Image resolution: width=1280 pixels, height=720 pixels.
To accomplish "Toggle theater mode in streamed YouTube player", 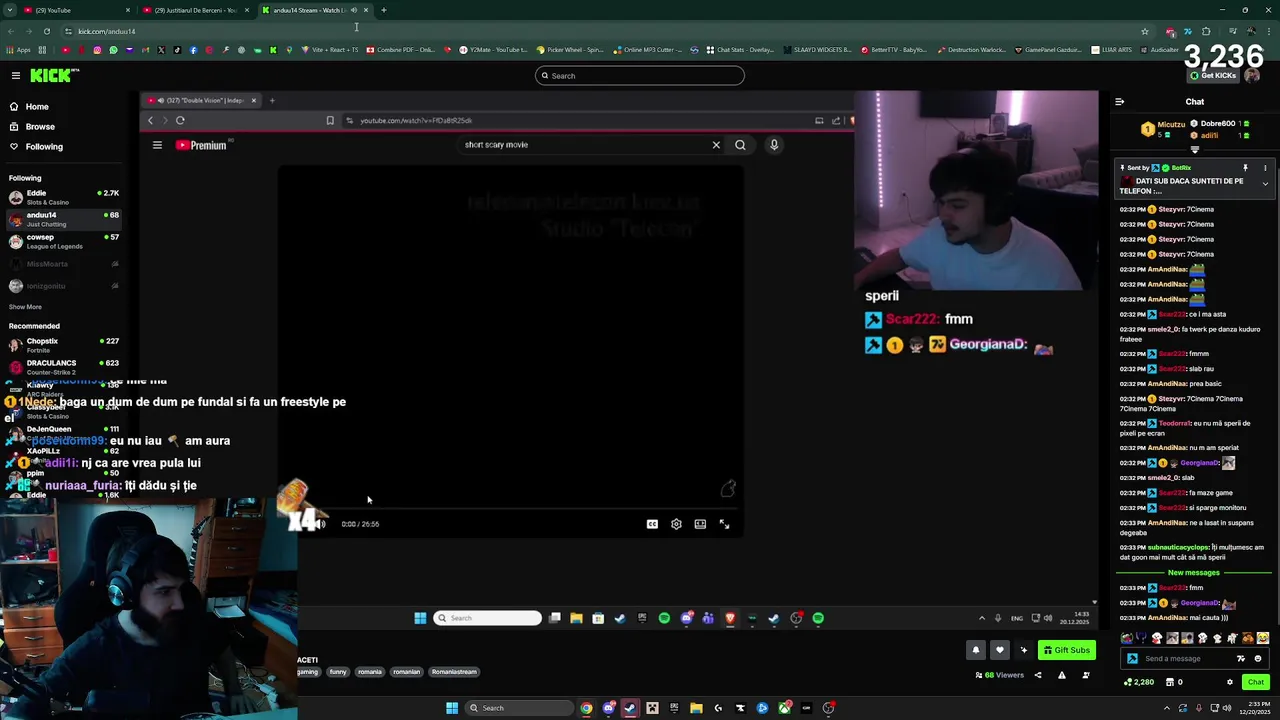I will [x=700, y=524].
